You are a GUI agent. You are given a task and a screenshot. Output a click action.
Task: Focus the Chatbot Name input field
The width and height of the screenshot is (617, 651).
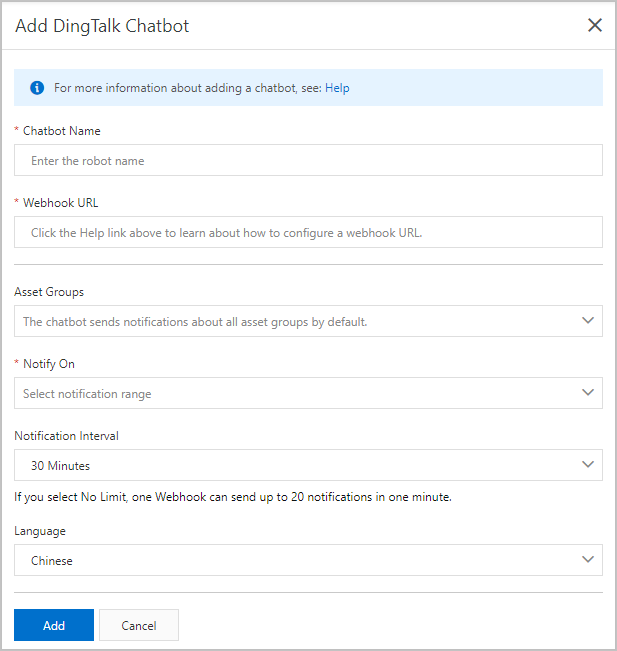308,160
